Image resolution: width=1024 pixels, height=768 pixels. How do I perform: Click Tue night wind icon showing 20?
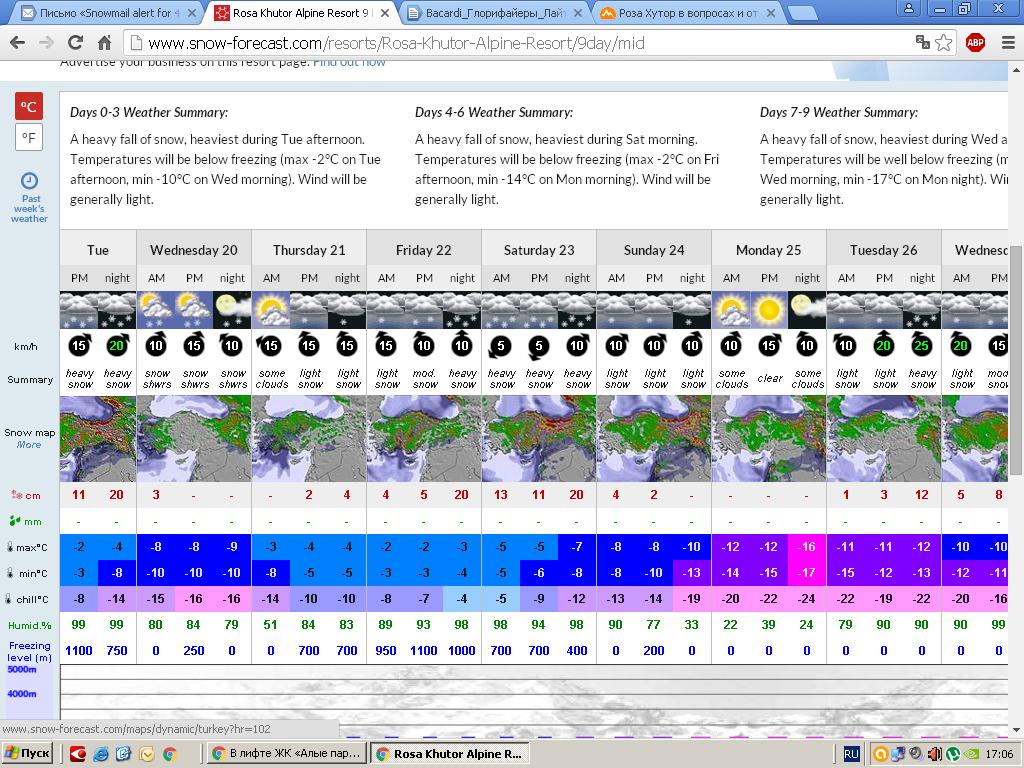click(x=116, y=345)
